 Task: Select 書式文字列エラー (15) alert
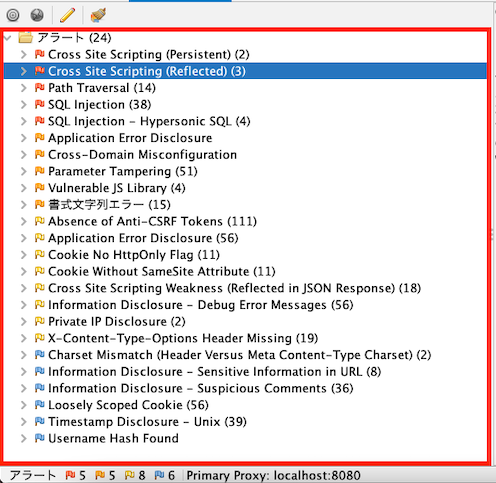coord(109,204)
